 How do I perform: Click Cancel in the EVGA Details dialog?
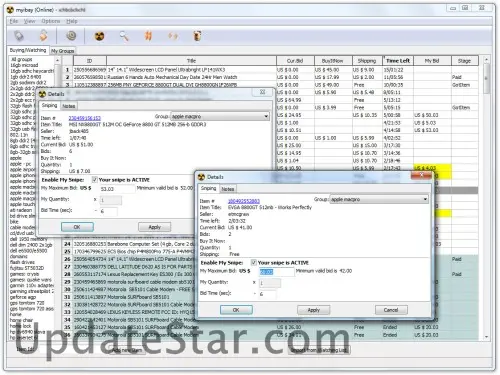click(391, 310)
